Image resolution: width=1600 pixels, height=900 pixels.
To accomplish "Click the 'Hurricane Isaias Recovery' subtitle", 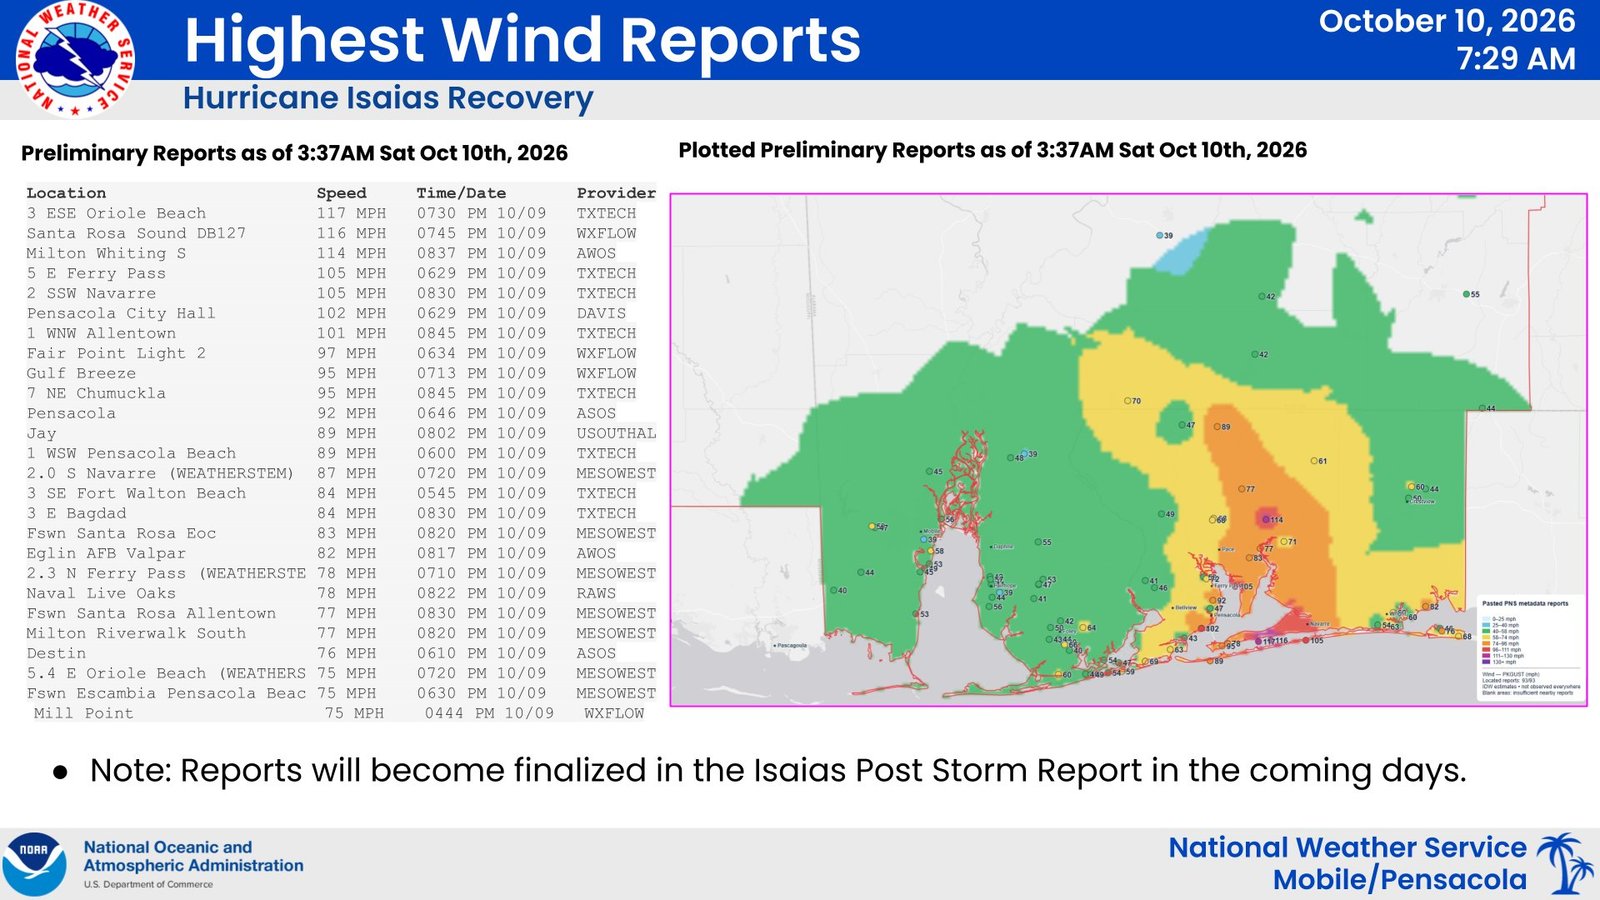I will (x=388, y=98).
